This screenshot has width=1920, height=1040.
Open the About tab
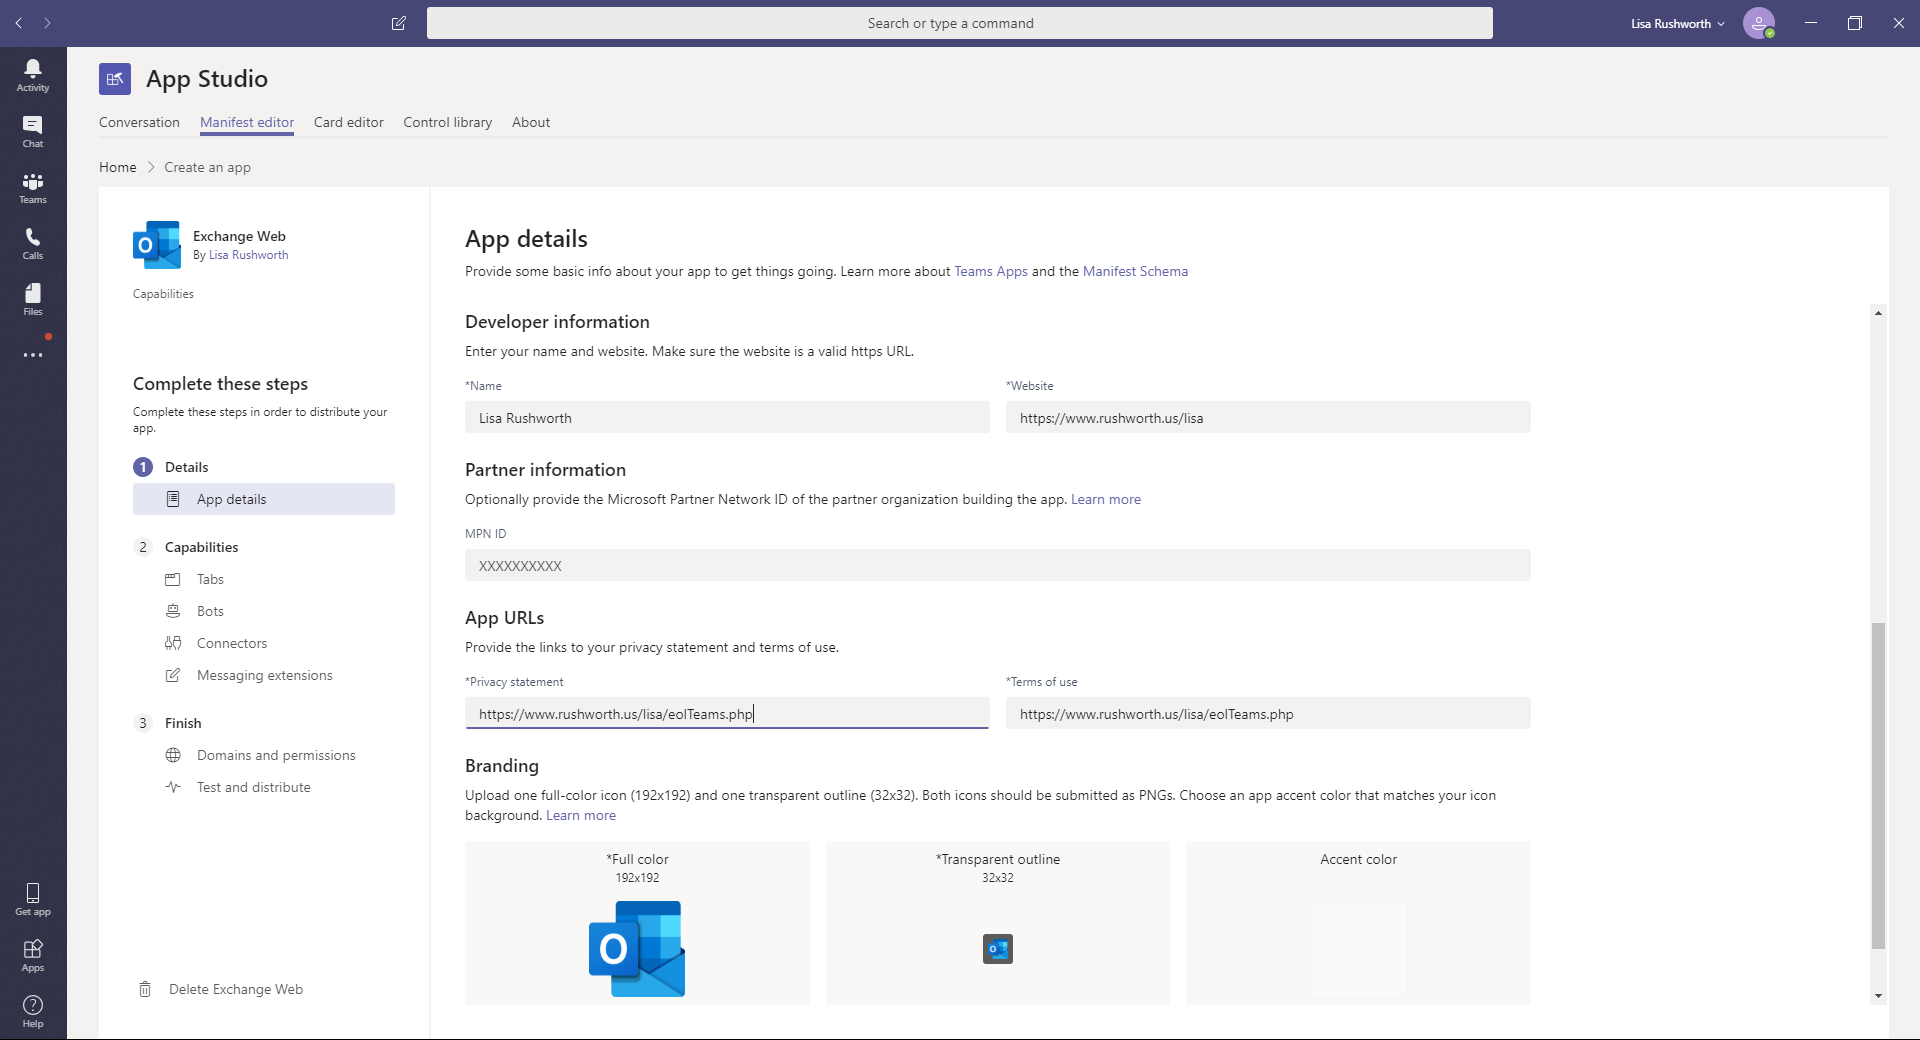click(531, 122)
